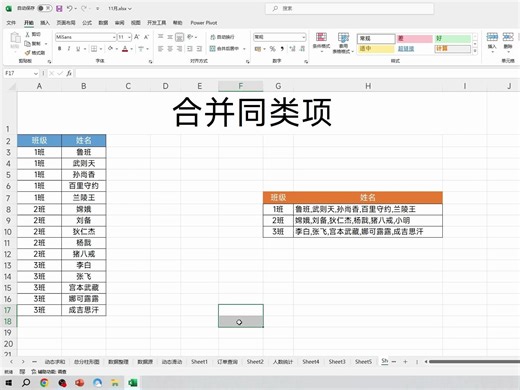
Task: Toggle Top Align icon
Action: 161,37
